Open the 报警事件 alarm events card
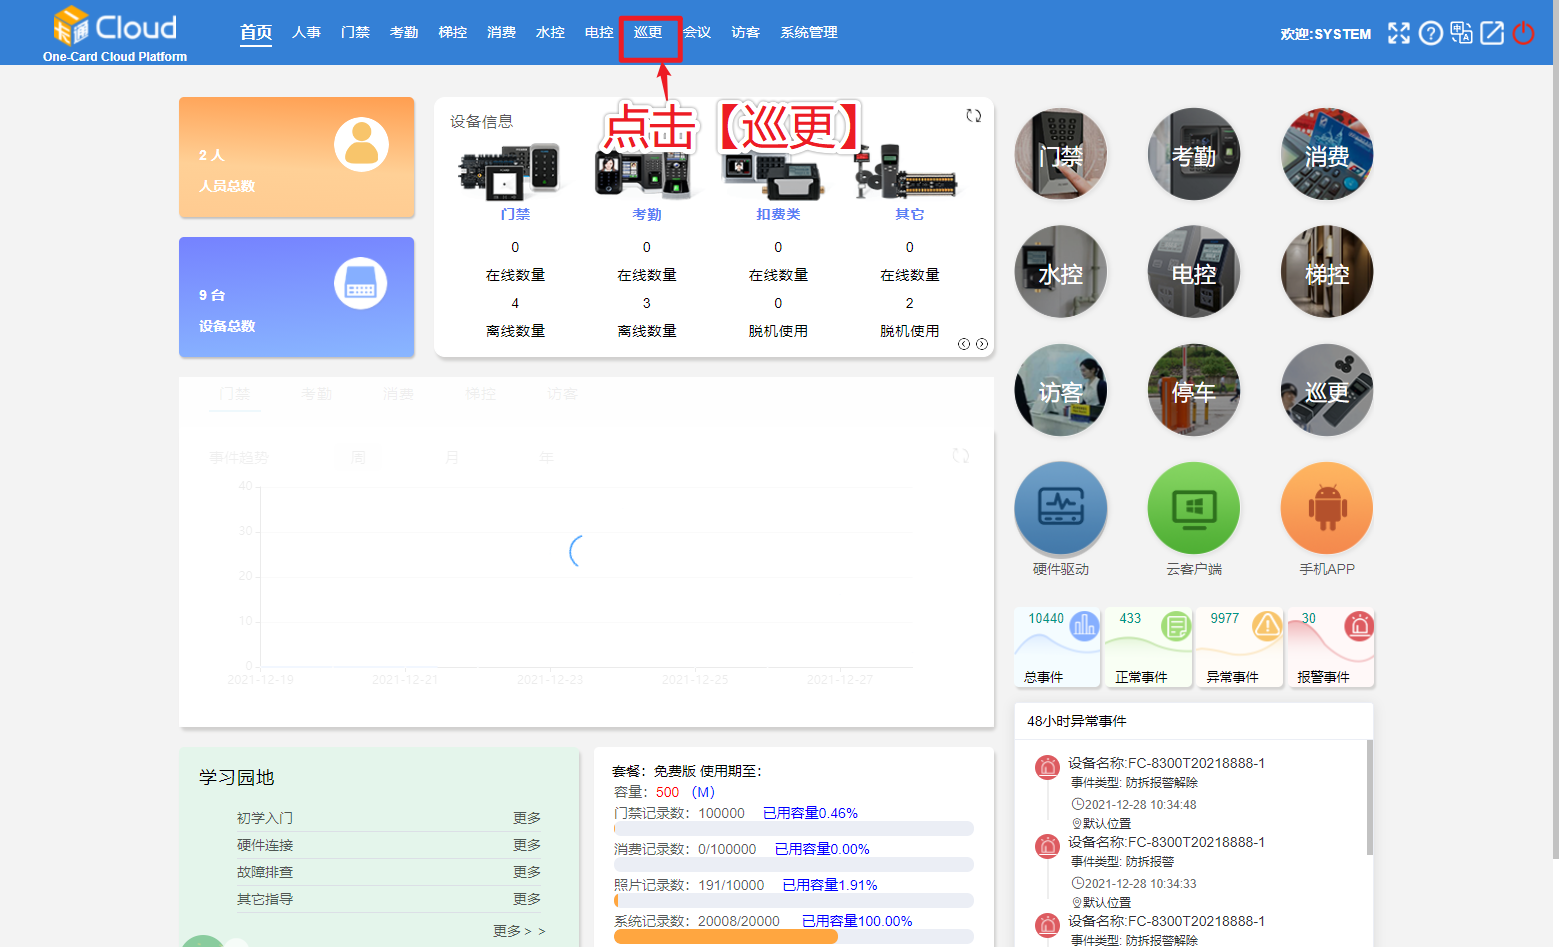Image resolution: width=1559 pixels, height=947 pixels. [x=1330, y=648]
